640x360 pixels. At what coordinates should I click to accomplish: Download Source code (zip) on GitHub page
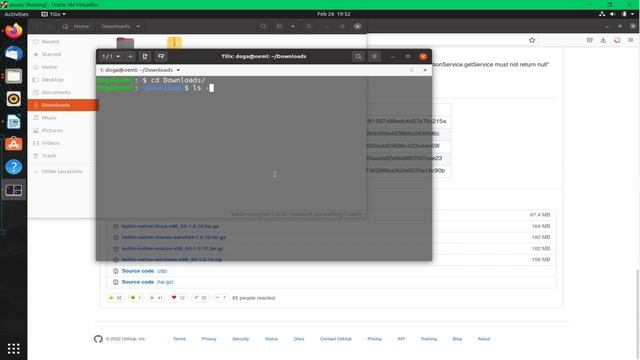tap(144, 271)
